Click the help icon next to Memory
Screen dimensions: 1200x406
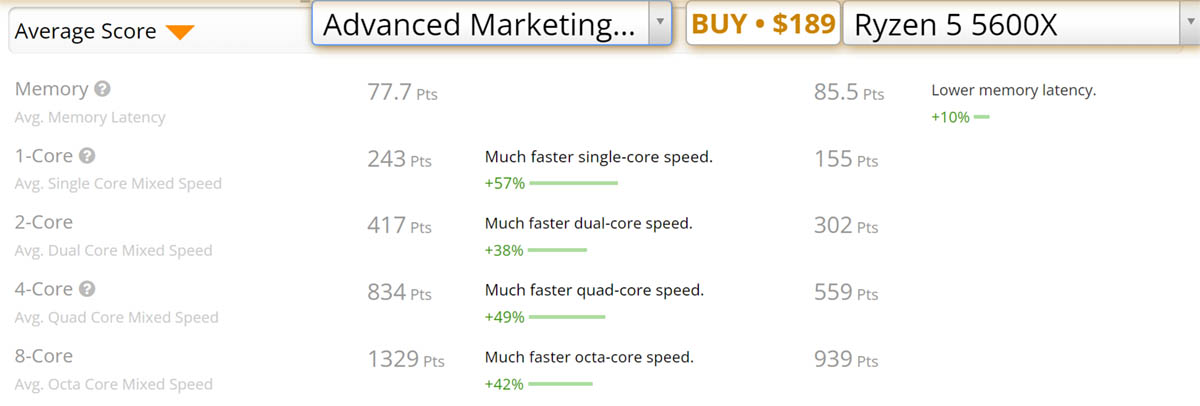point(102,89)
